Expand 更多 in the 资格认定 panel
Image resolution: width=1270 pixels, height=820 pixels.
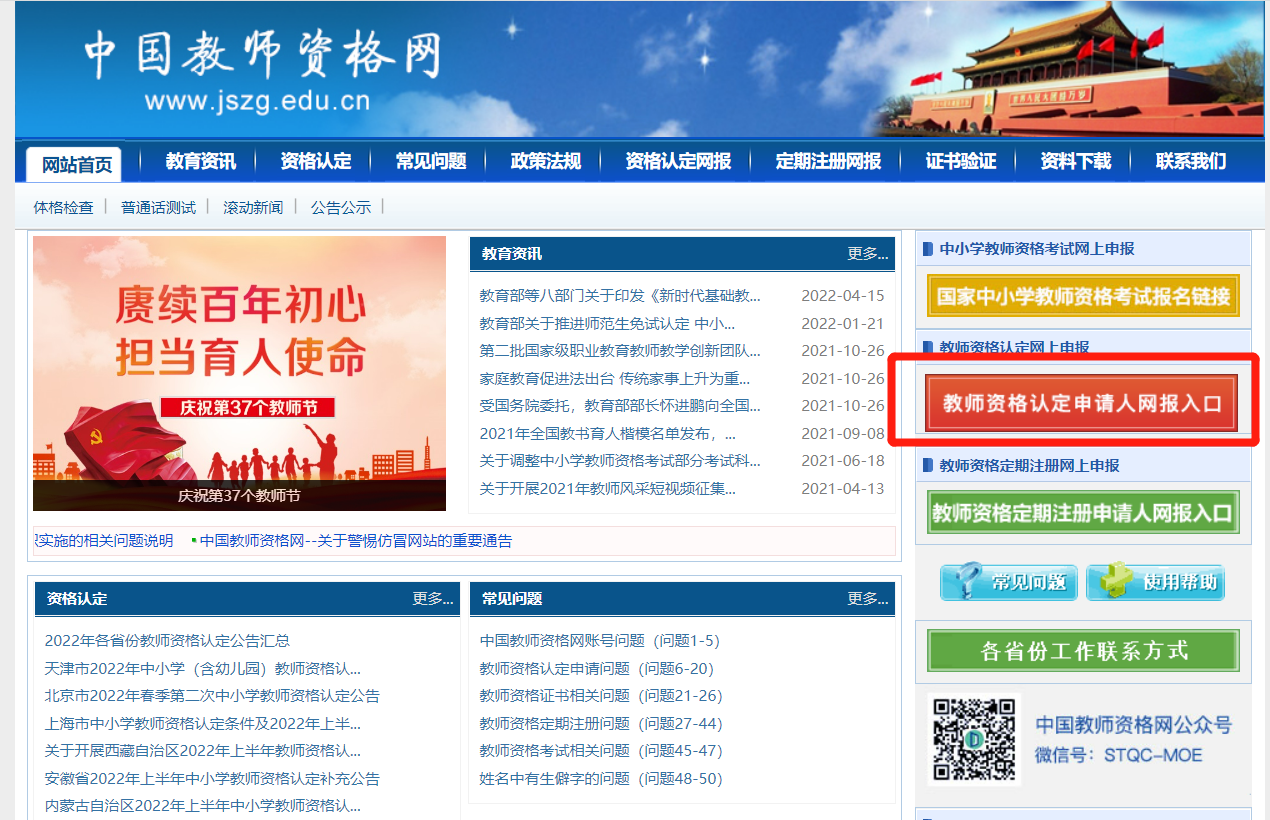[x=432, y=599]
